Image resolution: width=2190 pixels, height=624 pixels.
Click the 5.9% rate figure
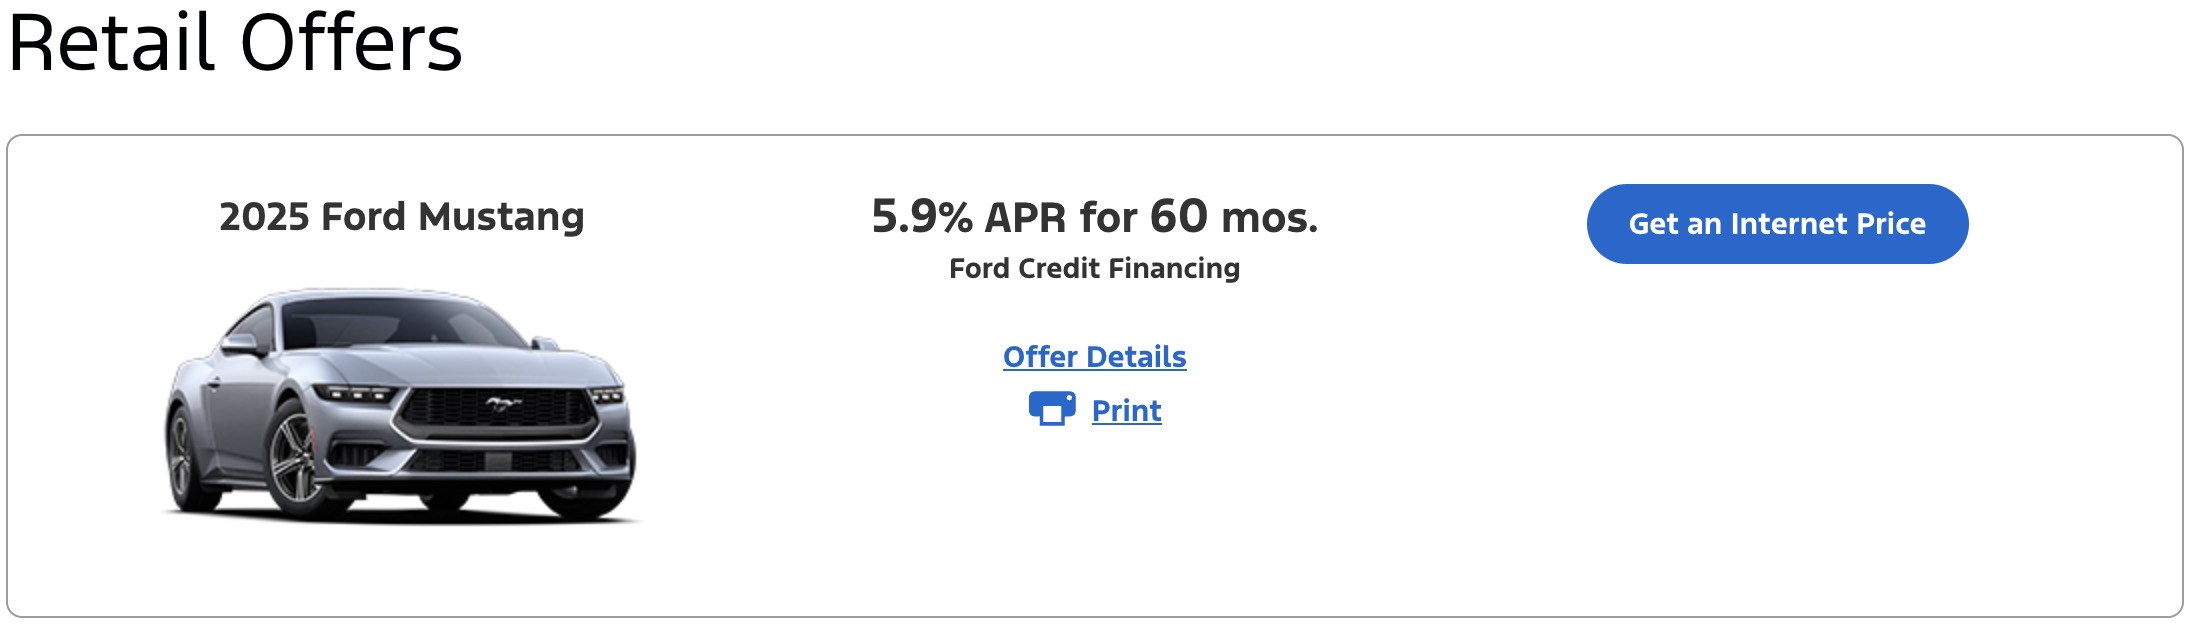coord(921,217)
